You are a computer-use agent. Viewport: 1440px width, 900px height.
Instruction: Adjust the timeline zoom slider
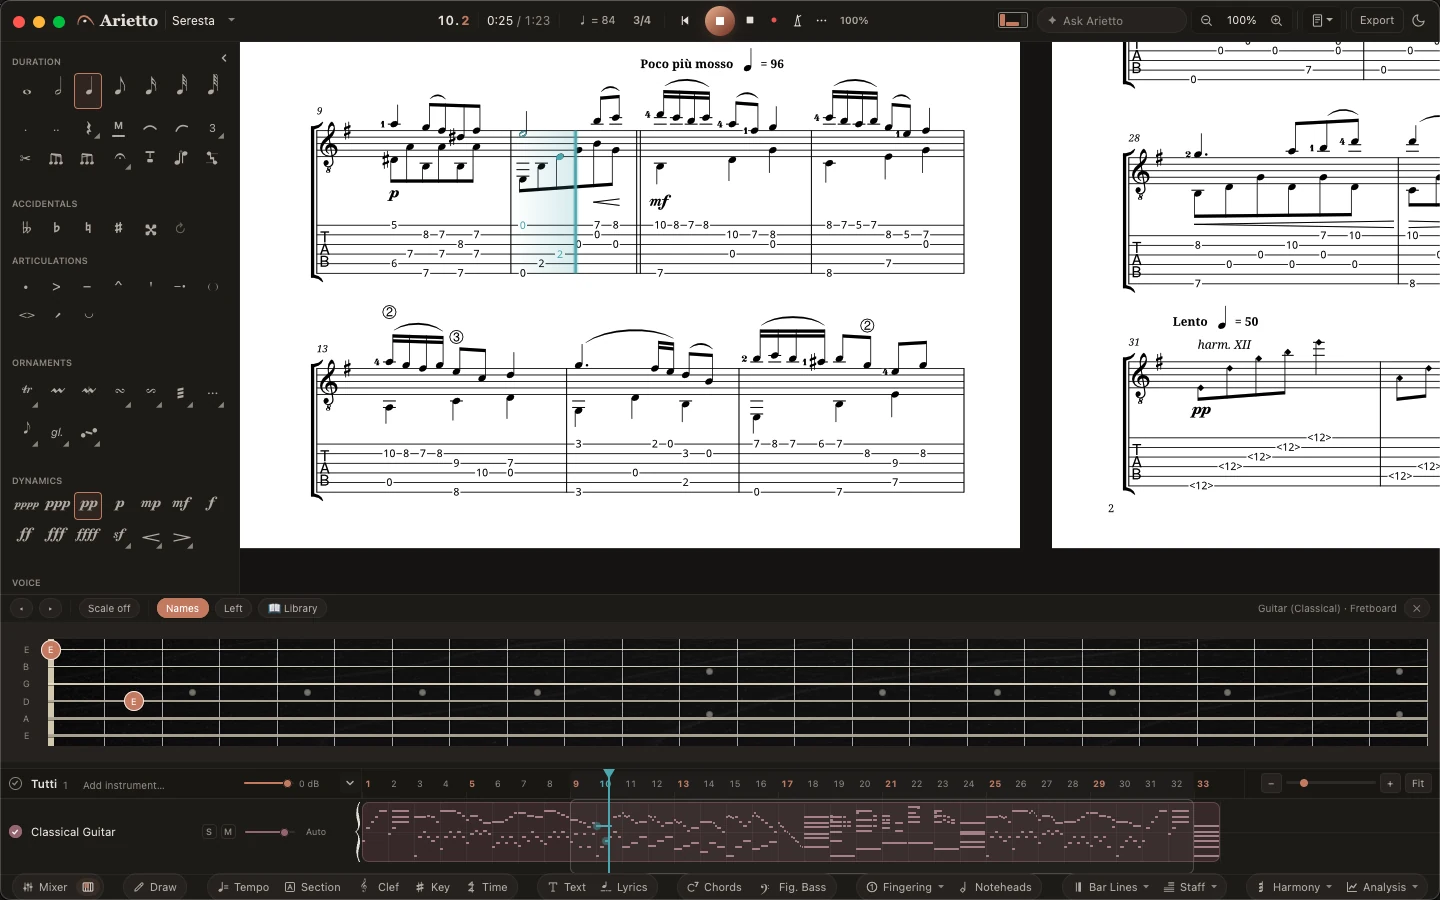(1330, 783)
